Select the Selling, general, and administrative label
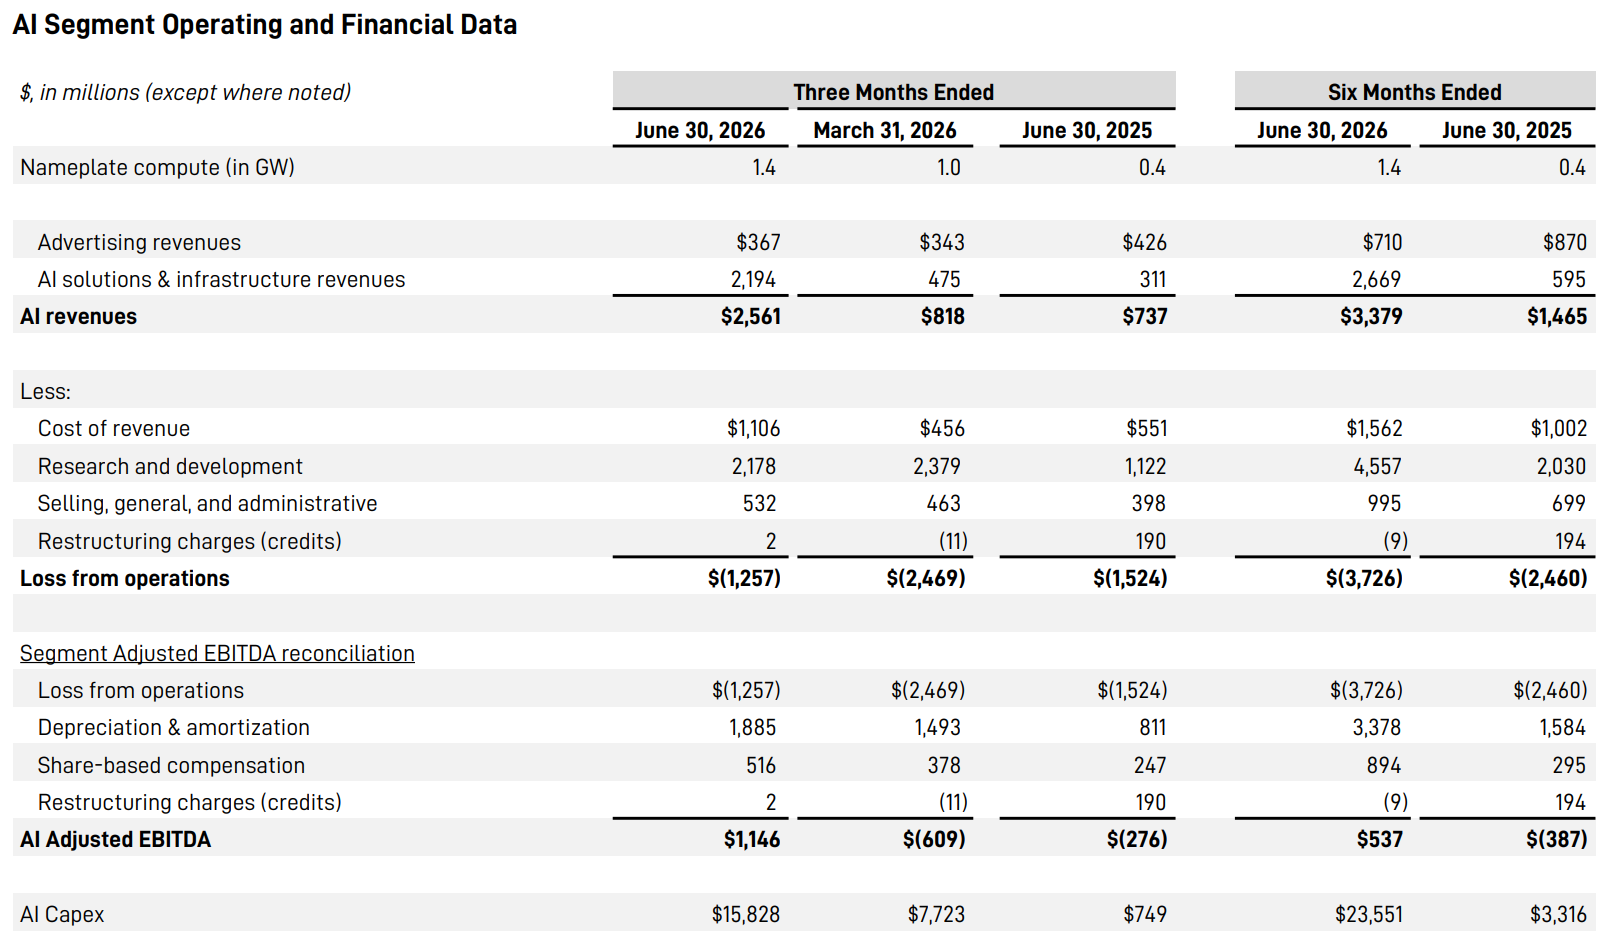Image resolution: width=1606 pixels, height=940 pixels. [x=207, y=504]
